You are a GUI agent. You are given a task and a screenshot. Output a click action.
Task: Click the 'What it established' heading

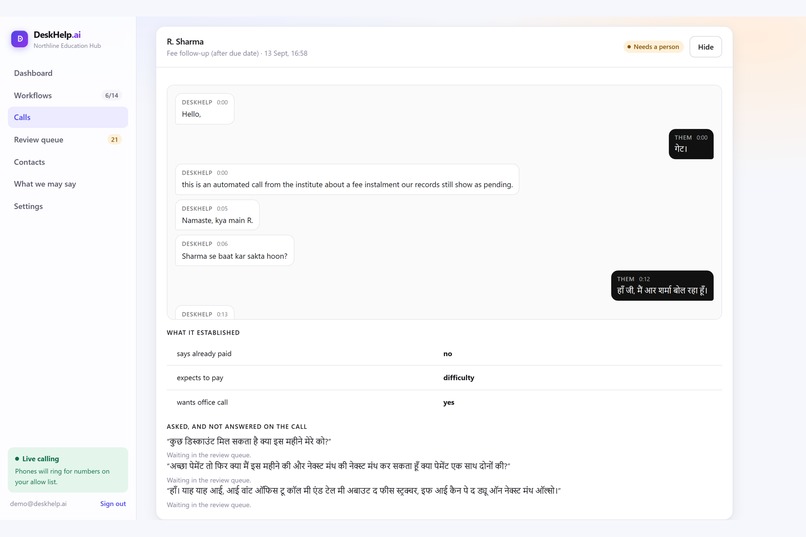[203, 332]
